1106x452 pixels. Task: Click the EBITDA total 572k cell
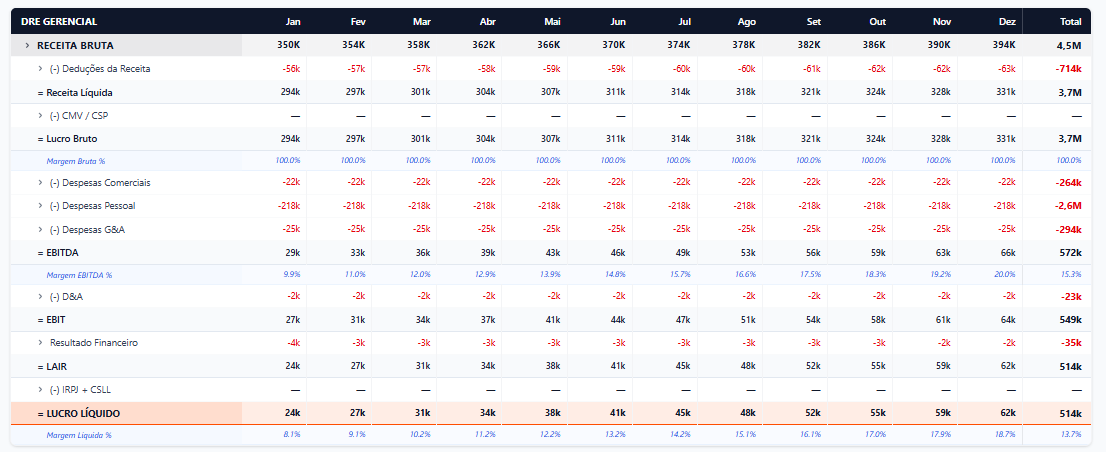(1071, 252)
